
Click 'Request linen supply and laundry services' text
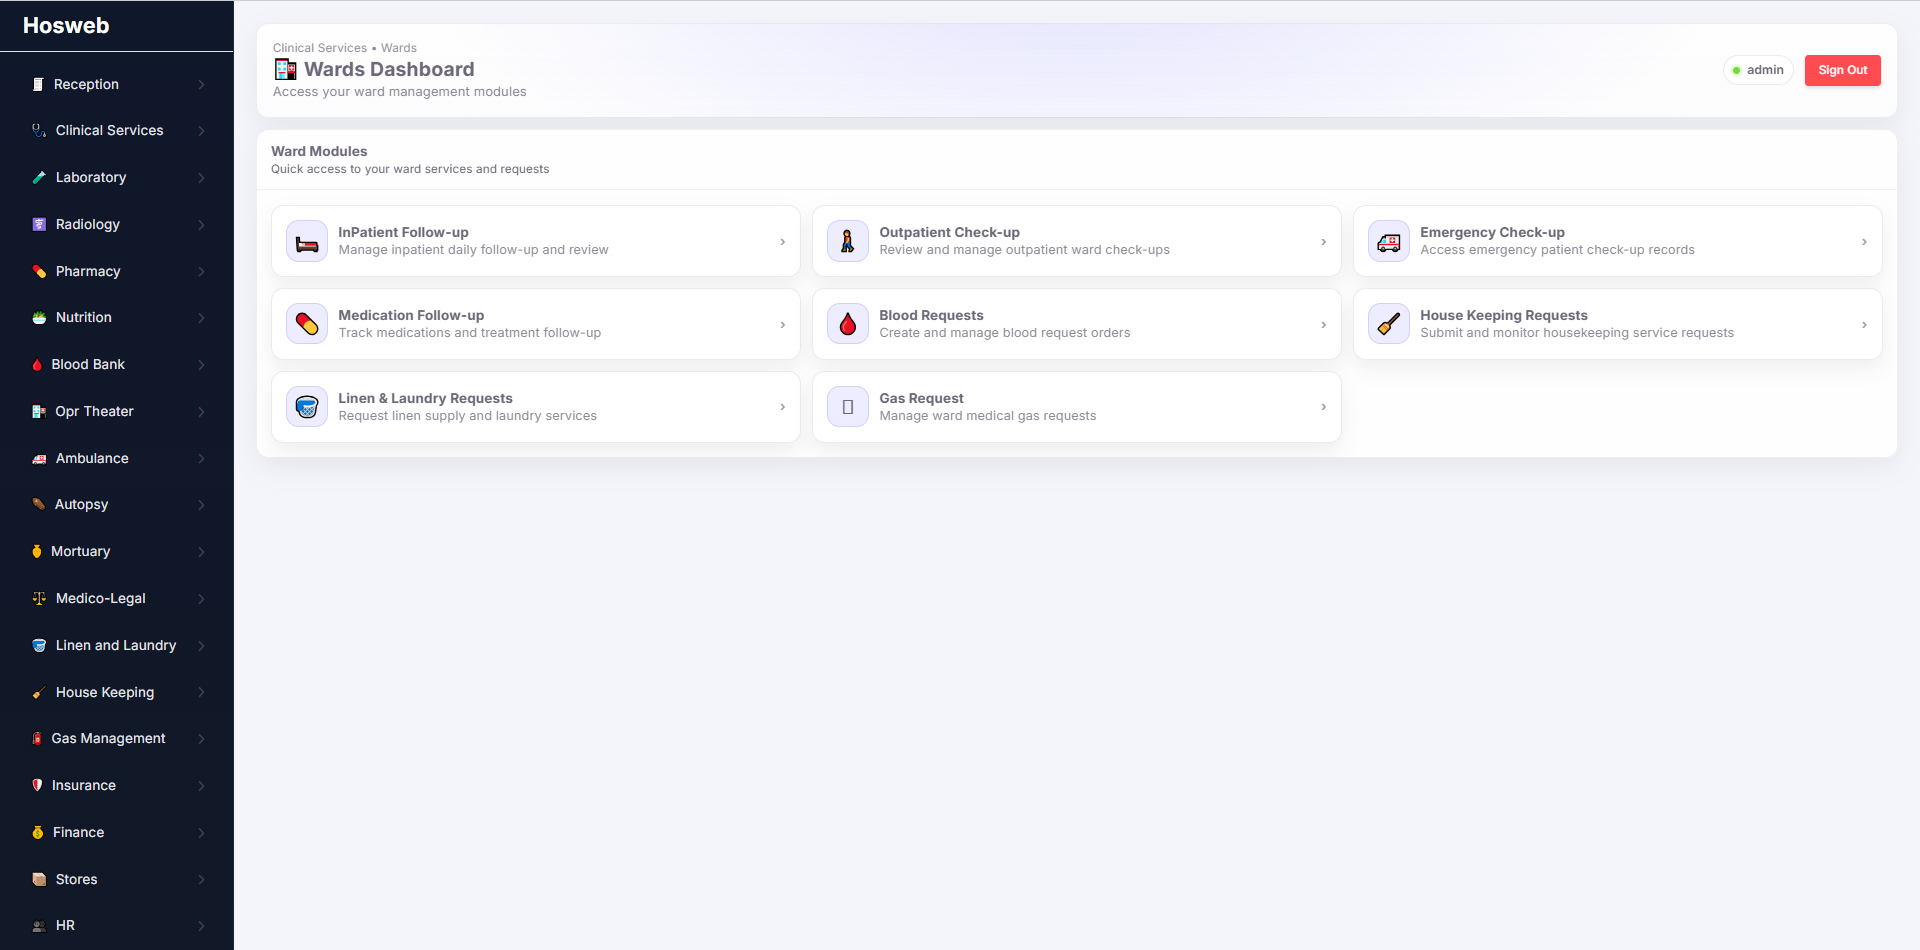coord(467,416)
